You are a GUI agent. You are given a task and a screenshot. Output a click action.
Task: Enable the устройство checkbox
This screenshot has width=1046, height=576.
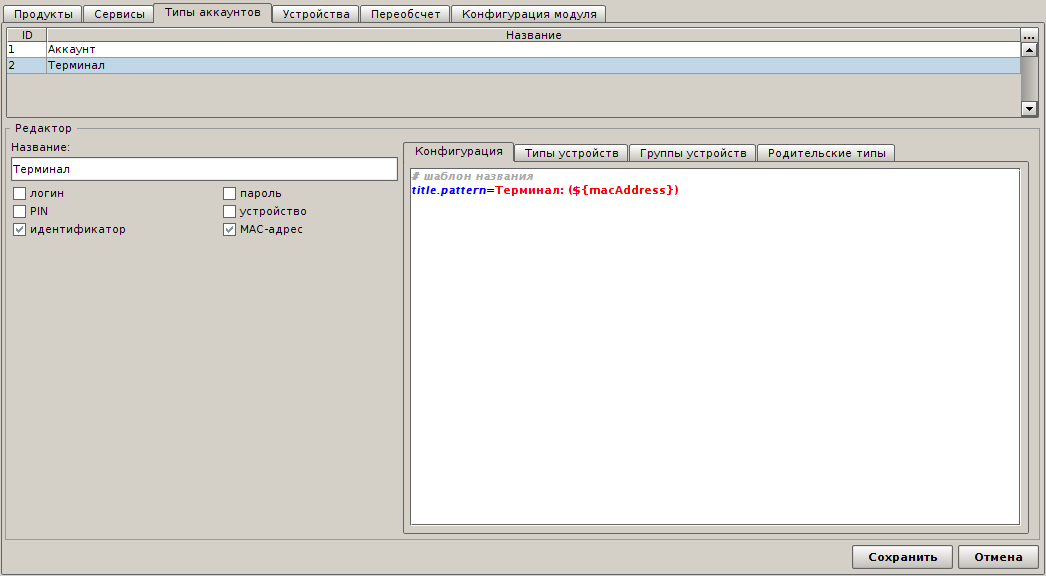[x=230, y=211]
